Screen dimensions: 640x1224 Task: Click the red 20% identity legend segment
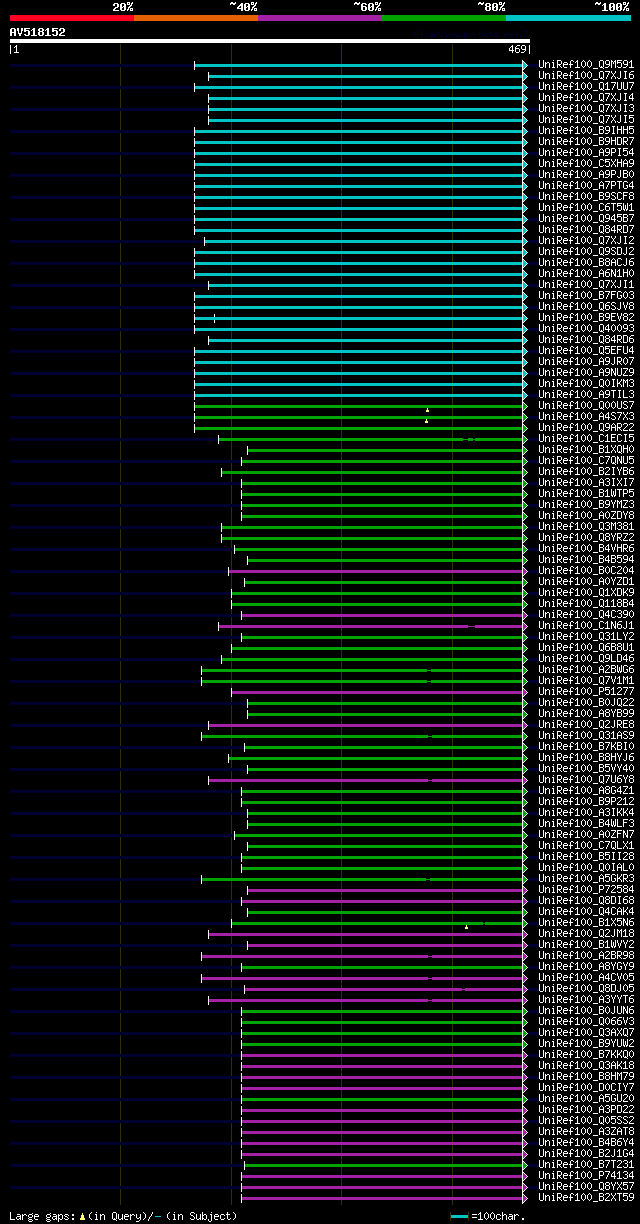point(72,18)
